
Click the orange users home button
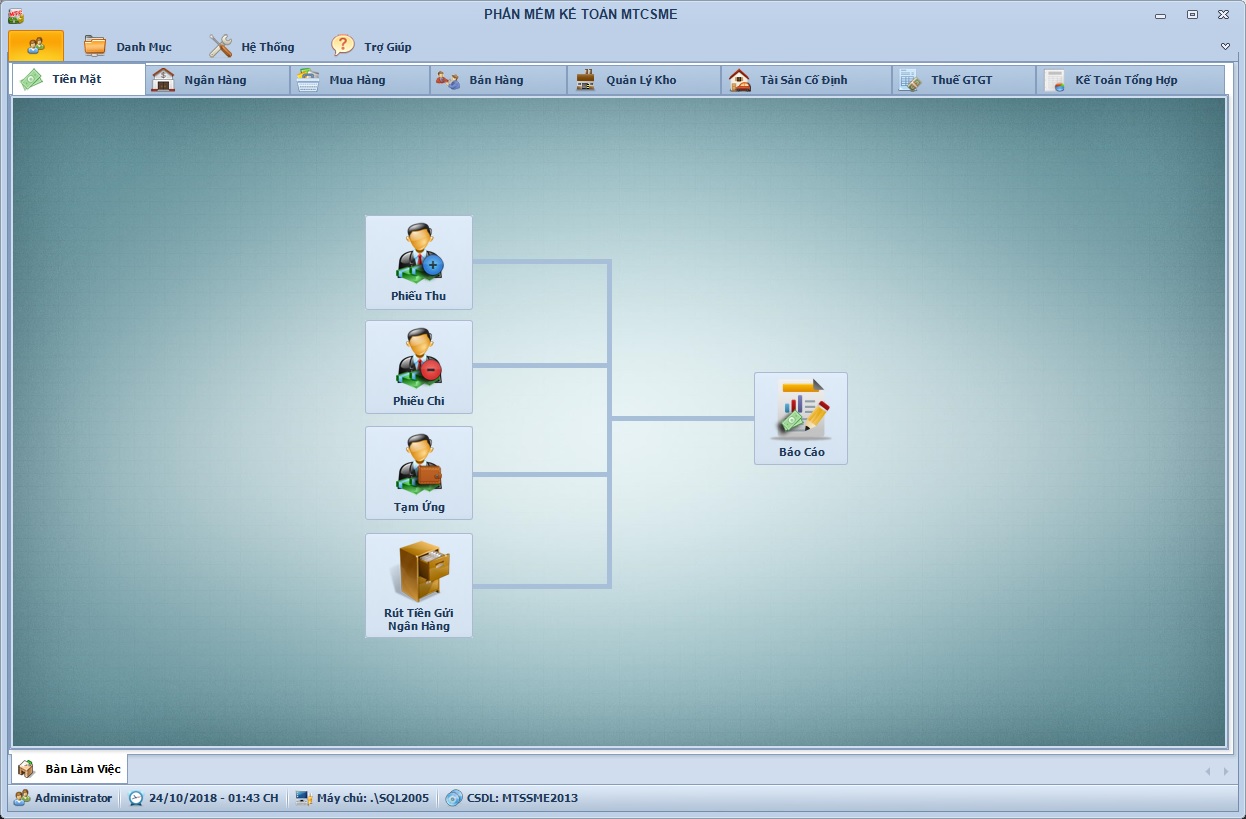pyautogui.click(x=36, y=46)
